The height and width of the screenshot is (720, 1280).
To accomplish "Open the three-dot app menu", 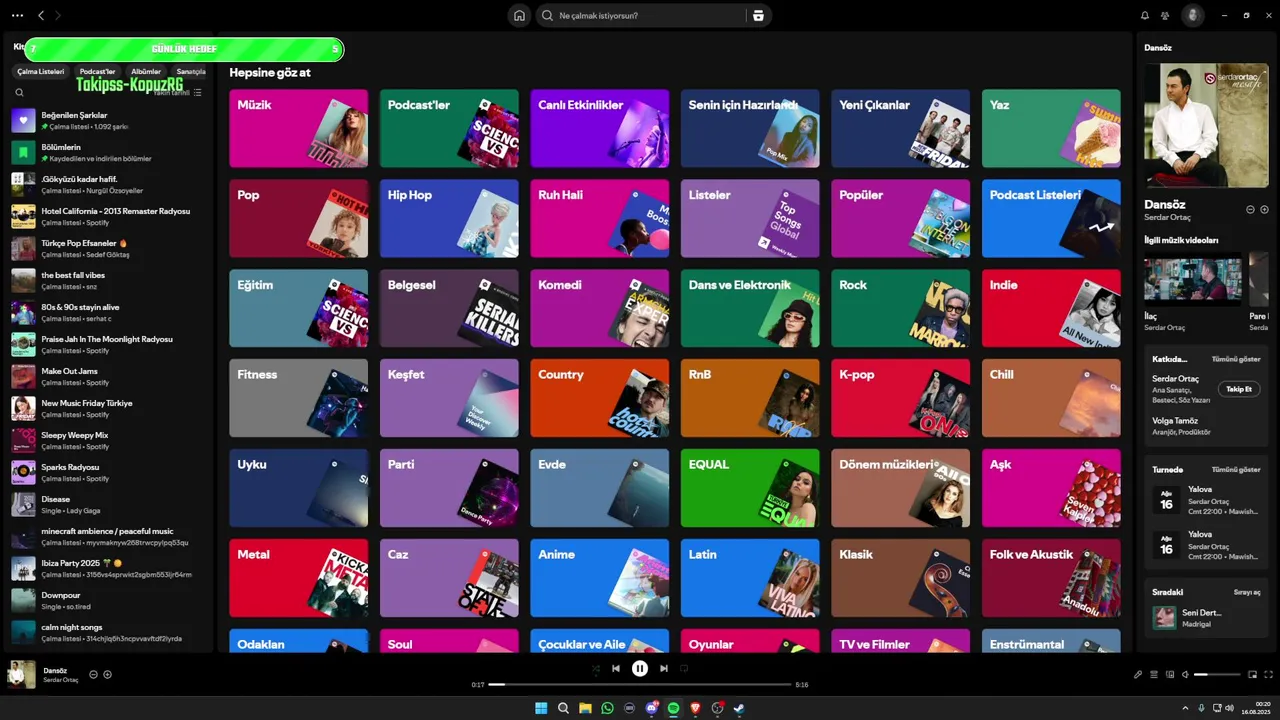I will [x=17, y=15].
